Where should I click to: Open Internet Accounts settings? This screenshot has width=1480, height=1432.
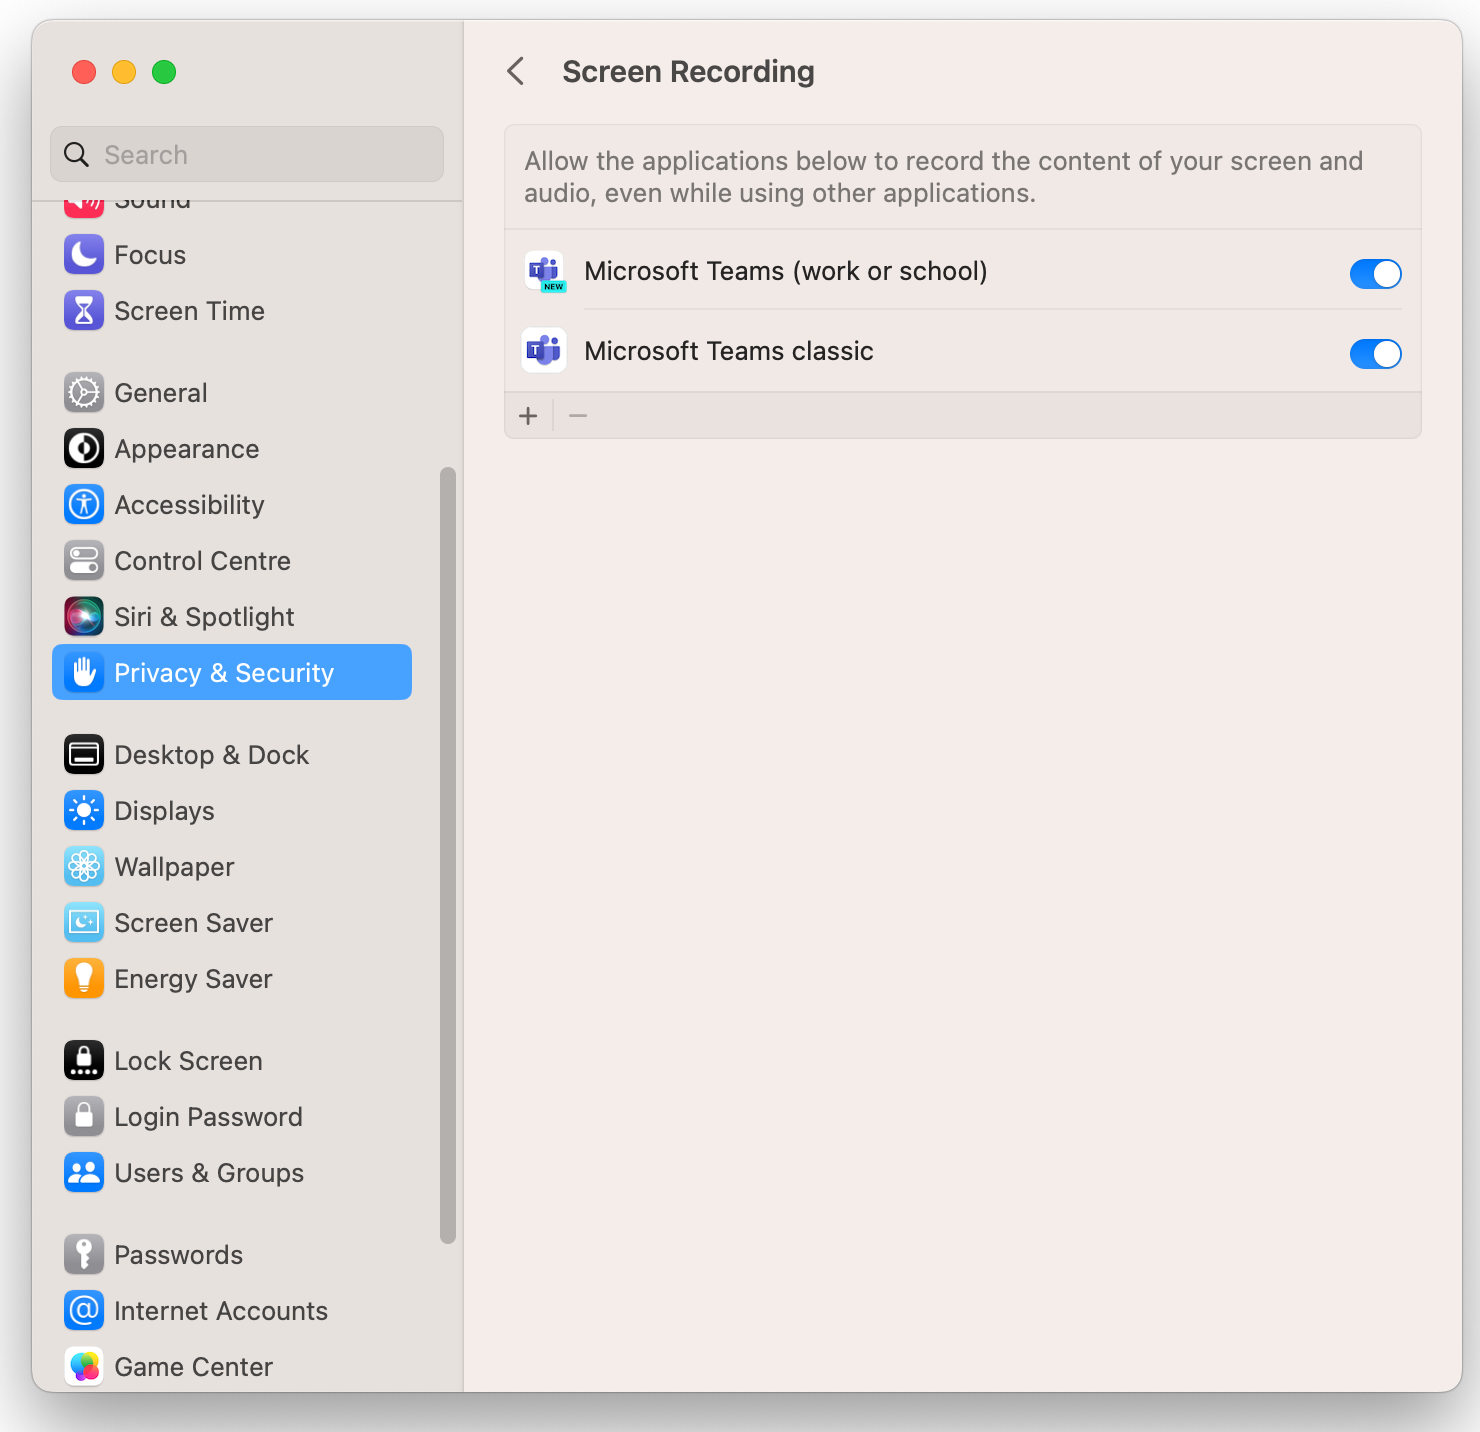[x=84, y=1310]
